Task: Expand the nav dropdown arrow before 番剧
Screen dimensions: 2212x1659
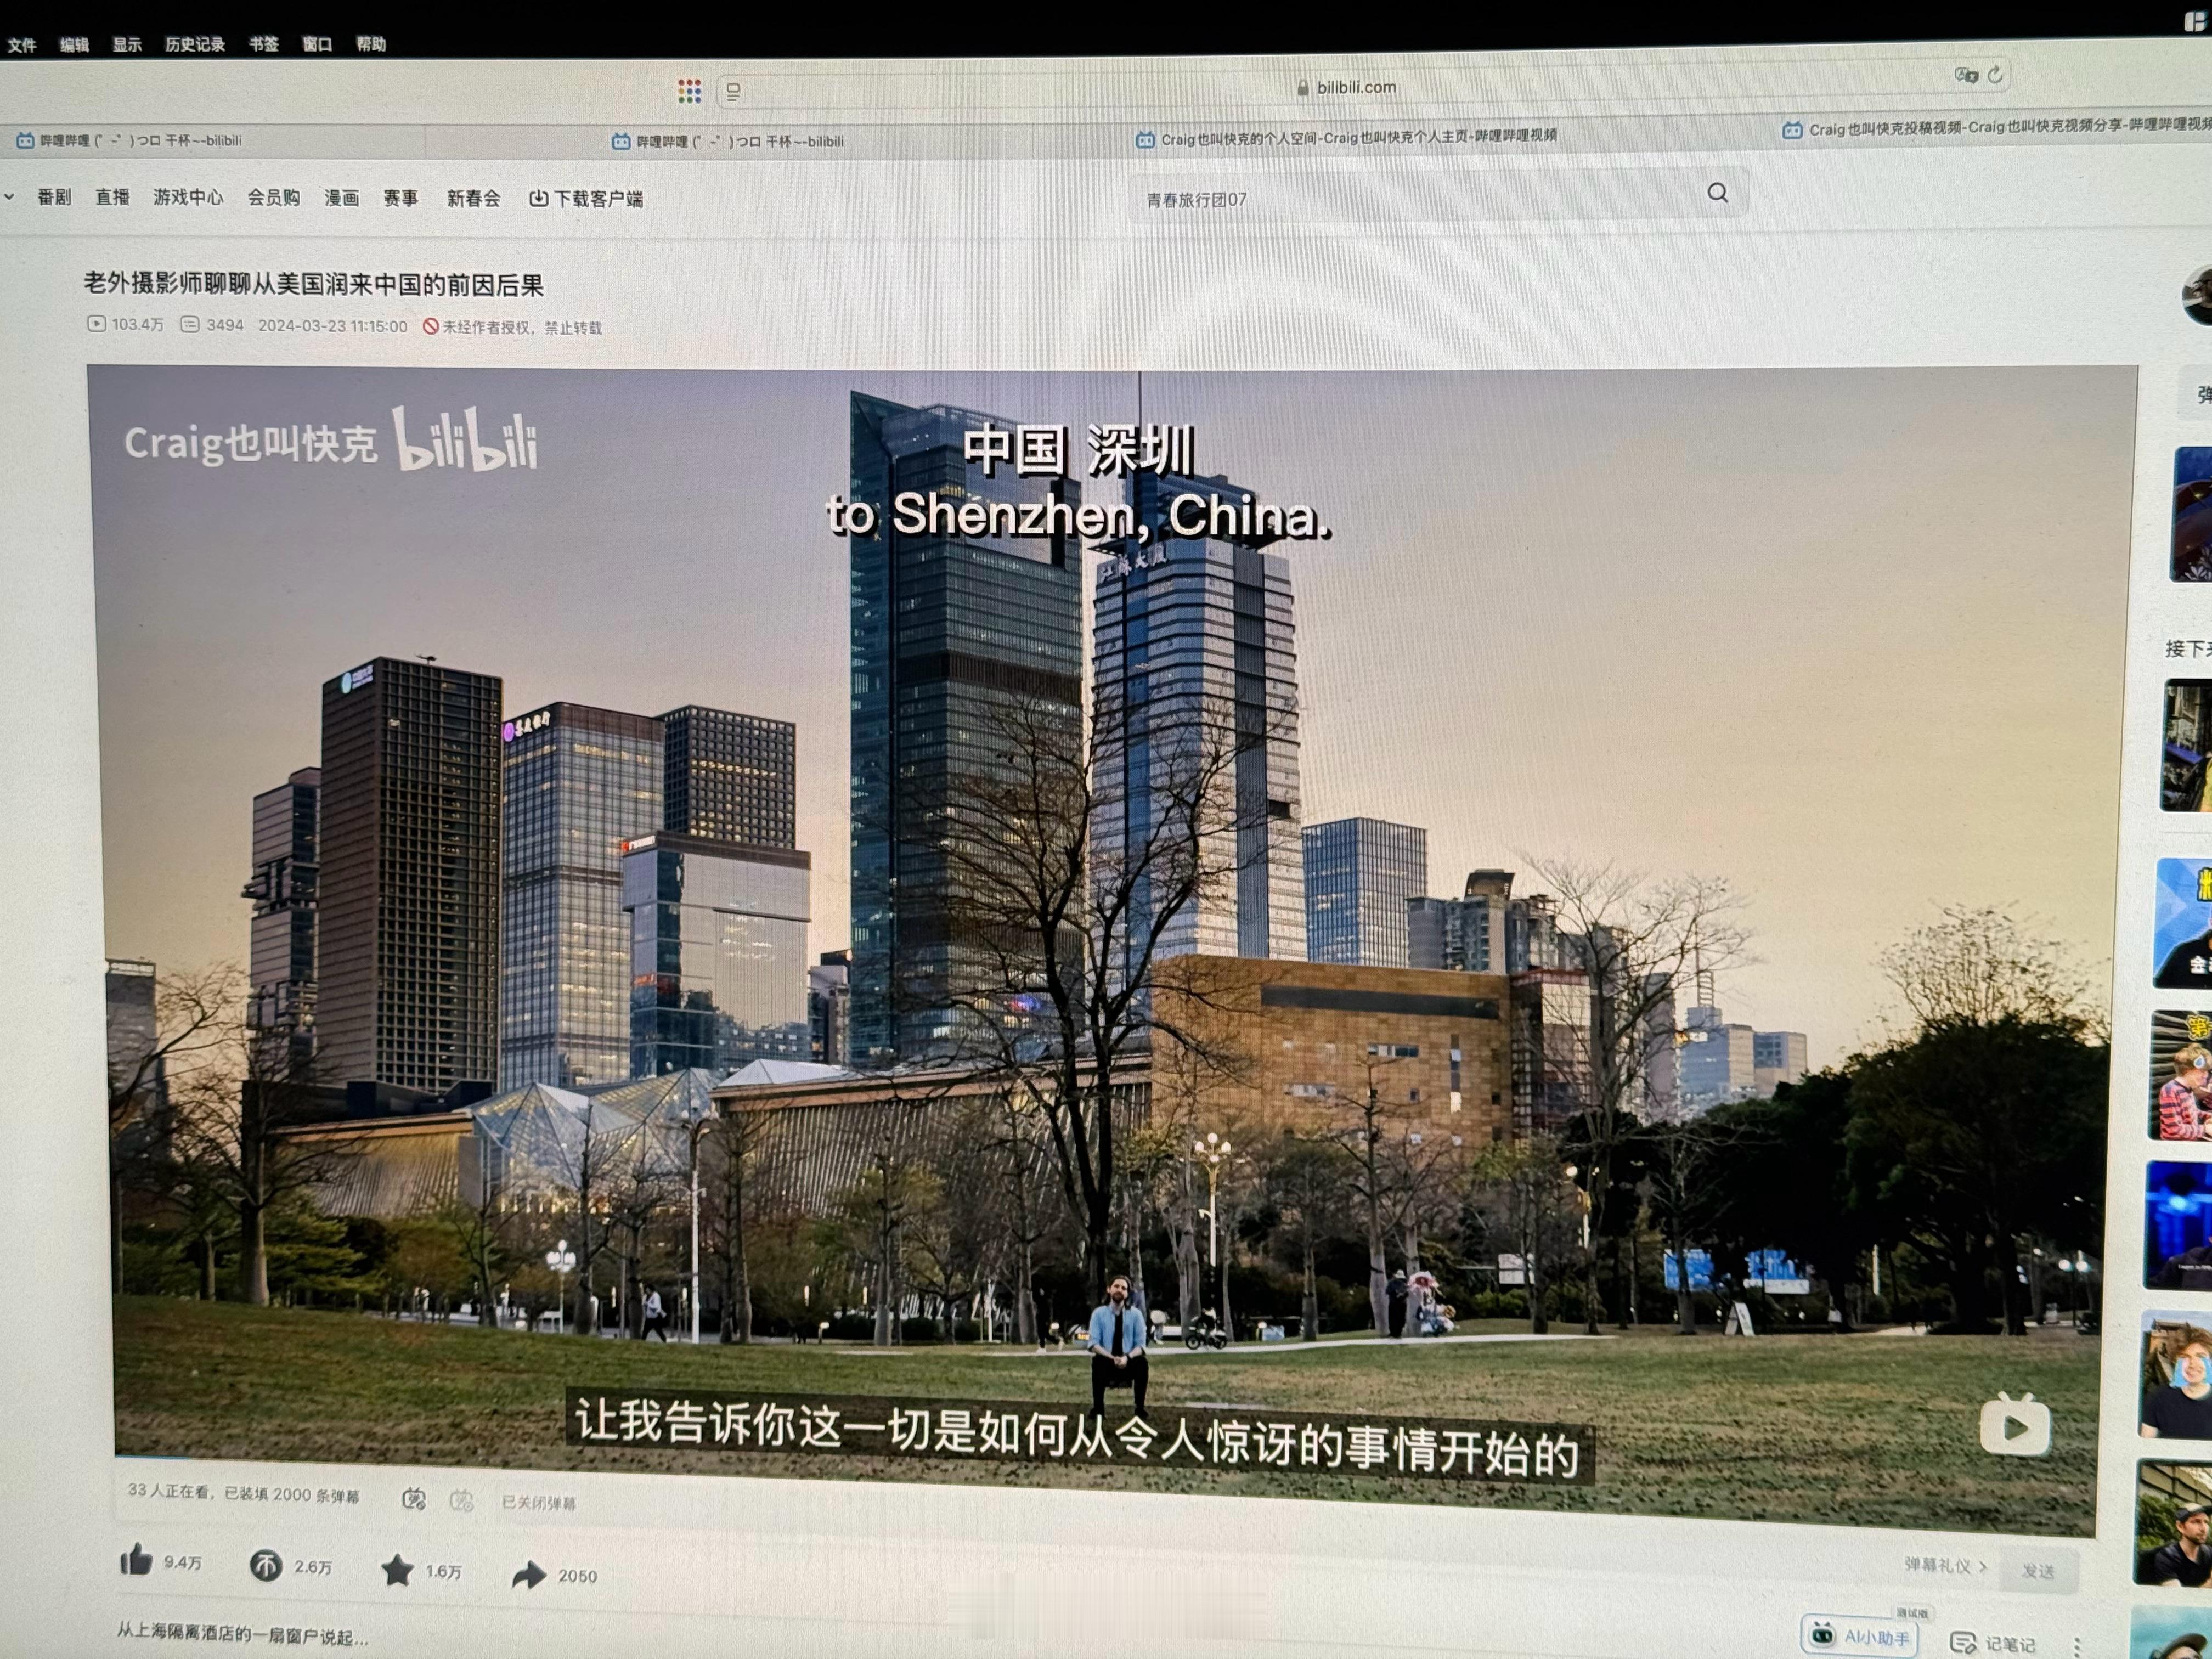Action: pyautogui.click(x=9, y=197)
